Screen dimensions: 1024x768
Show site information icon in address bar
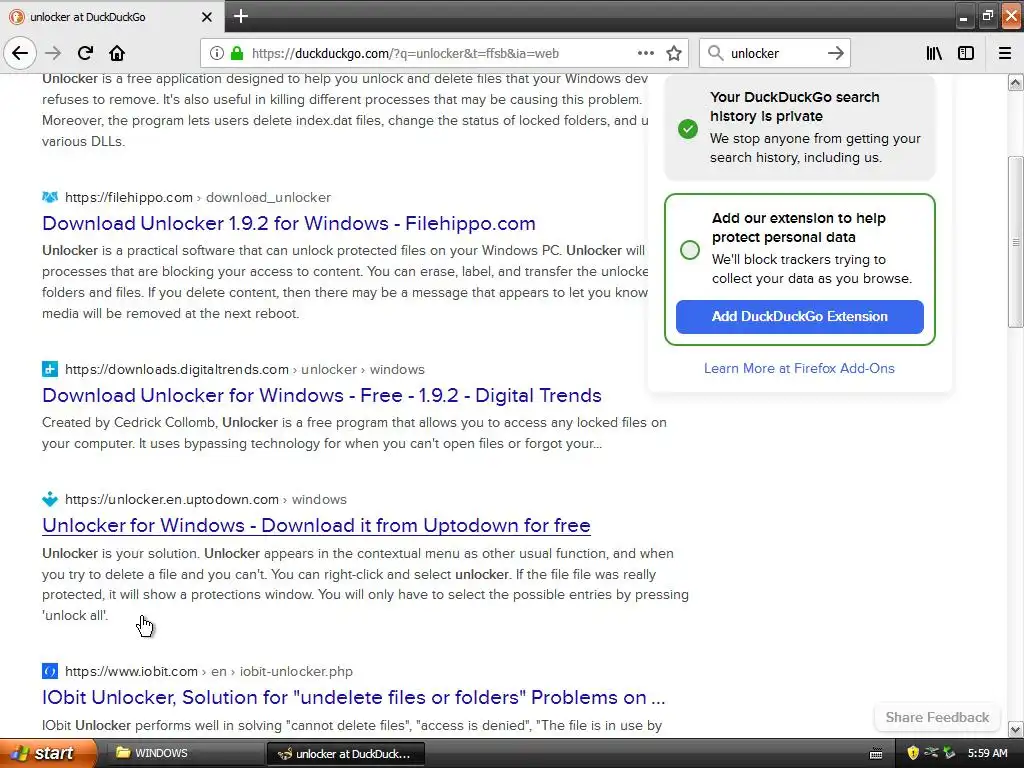click(217, 53)
